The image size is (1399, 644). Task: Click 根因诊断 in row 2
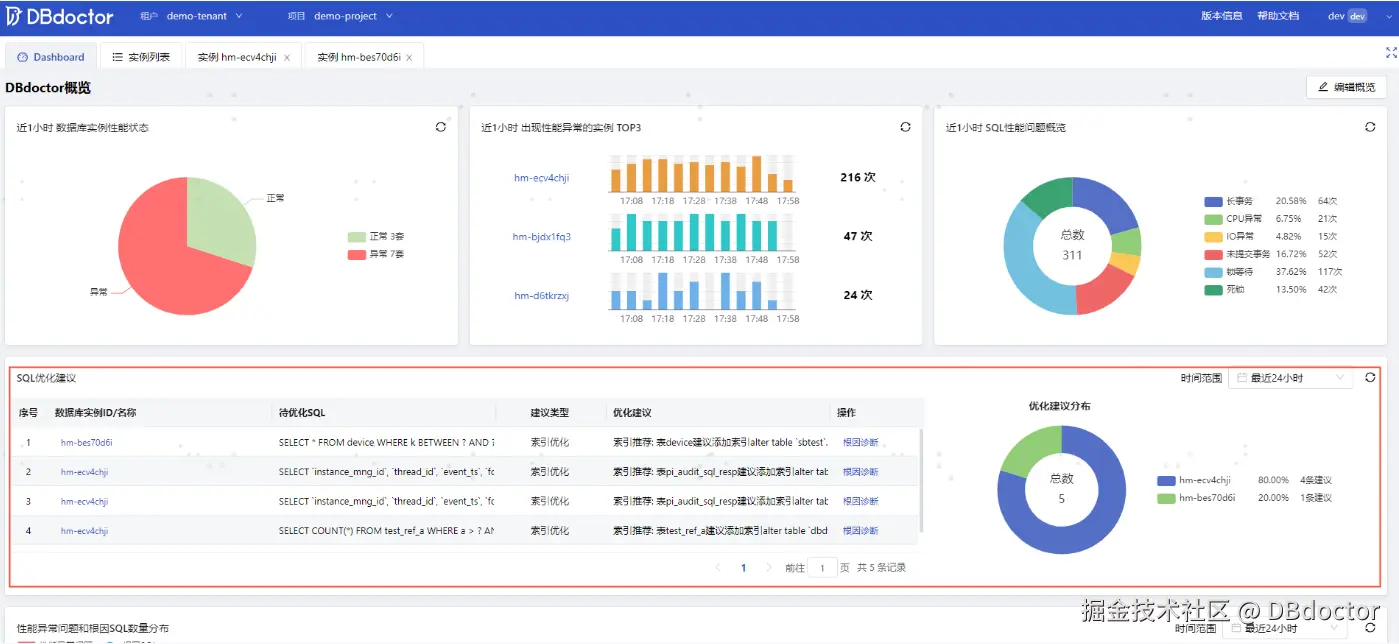point(860,472)
